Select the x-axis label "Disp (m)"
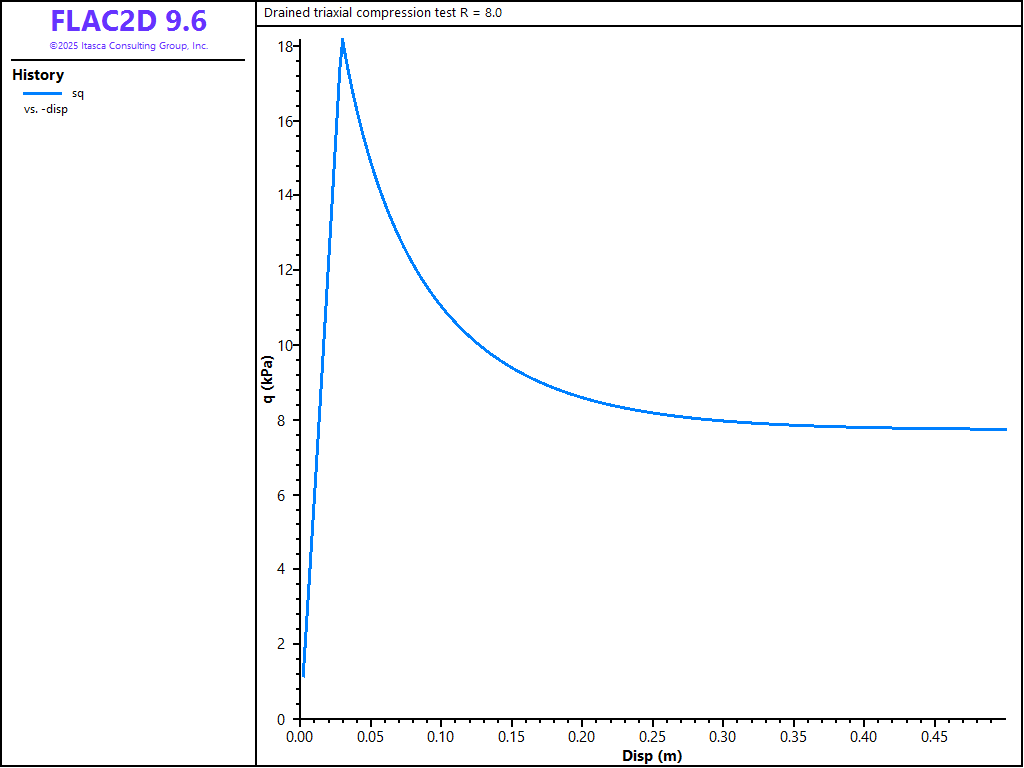 [652, 755]
